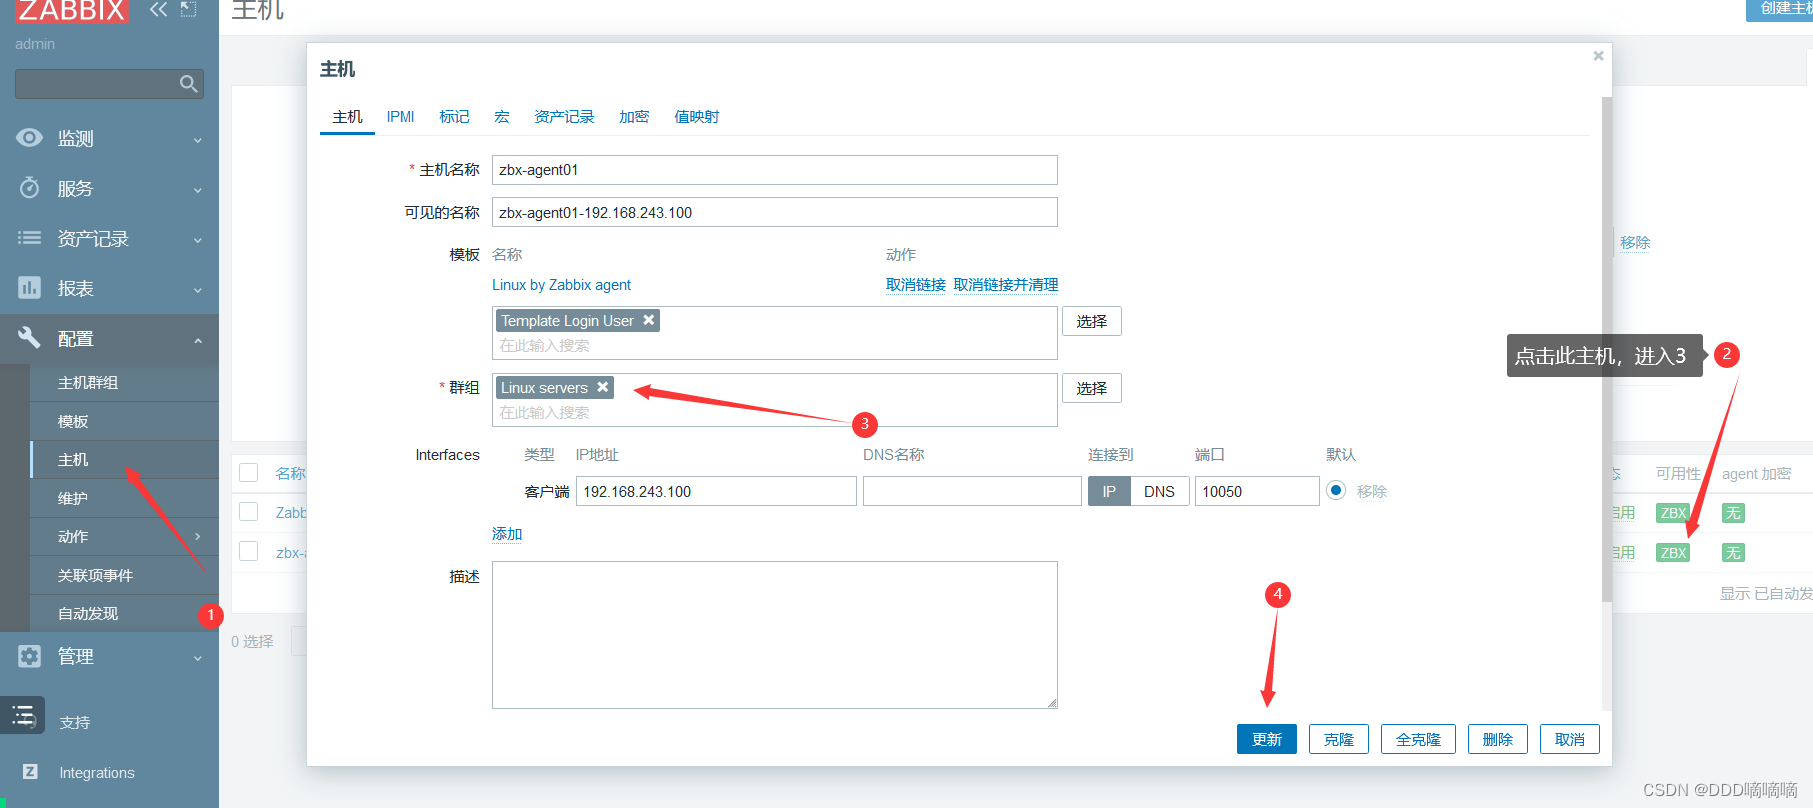Switch to the 主机 tab in the dialog

click(347, 117)
